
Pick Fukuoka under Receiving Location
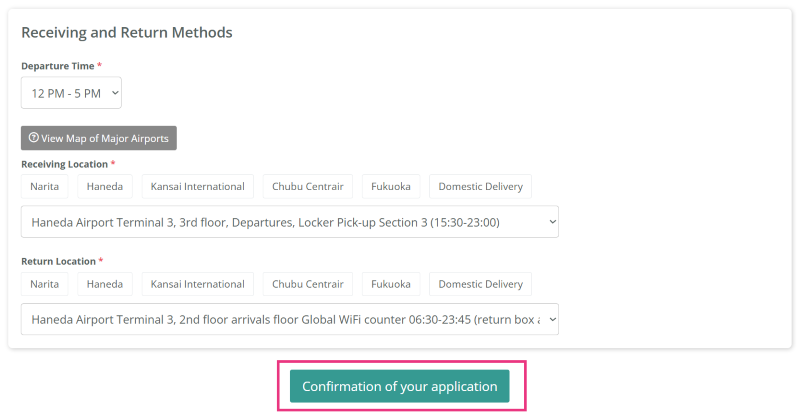pyautogui.click(x=391, y=186)
